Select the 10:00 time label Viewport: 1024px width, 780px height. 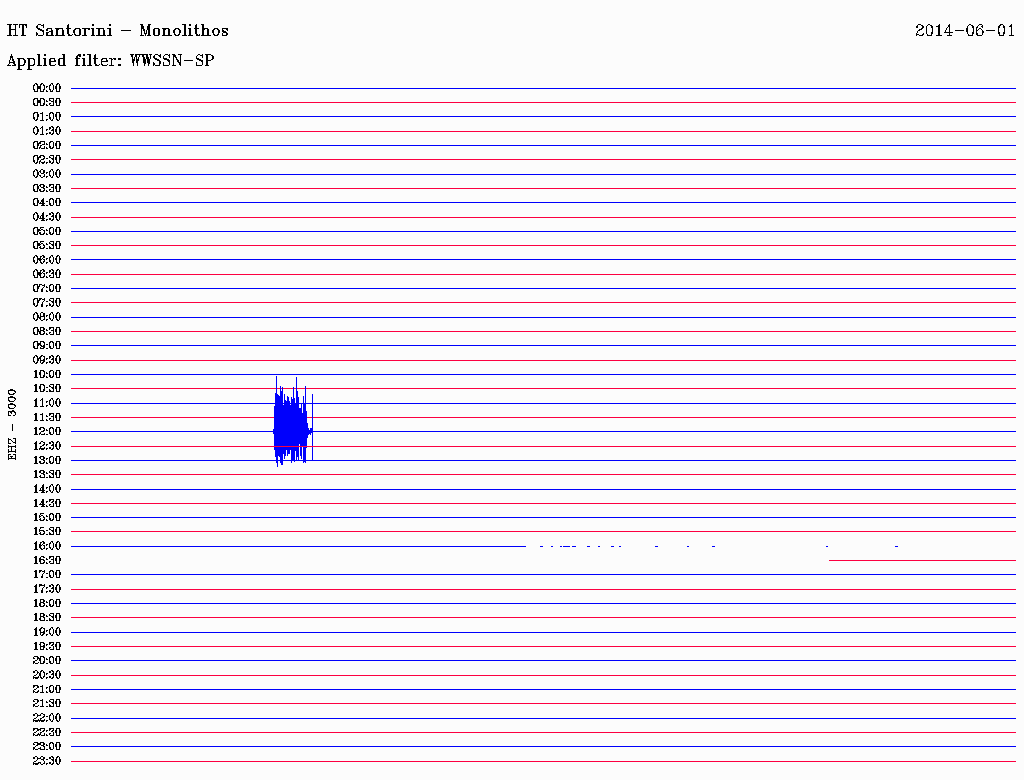point(47,374)
